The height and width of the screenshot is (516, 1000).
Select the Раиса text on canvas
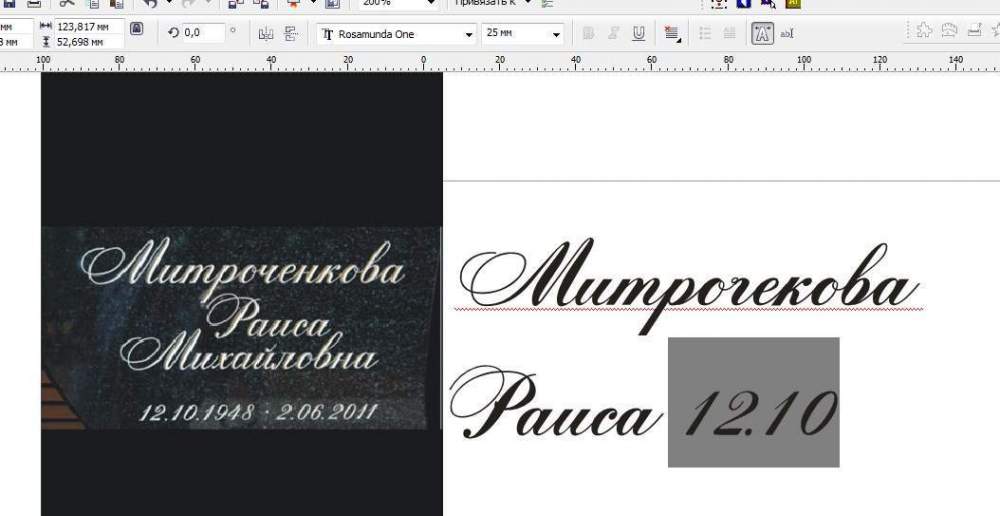click(555, 403)
